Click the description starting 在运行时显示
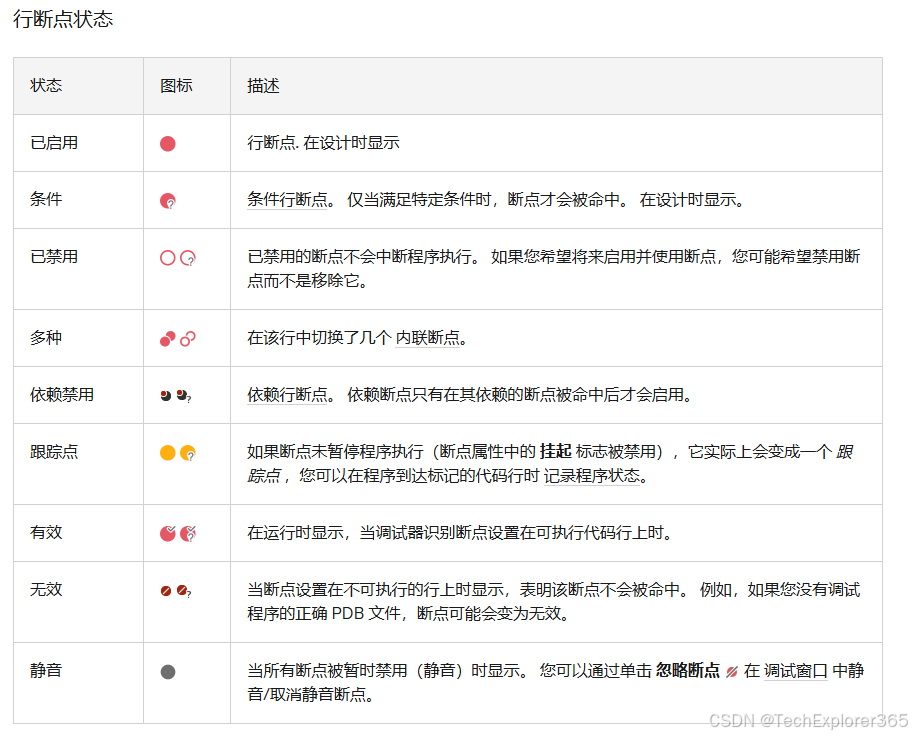The width and height of the screenshot is (912, 736). (x=459, y=532)
